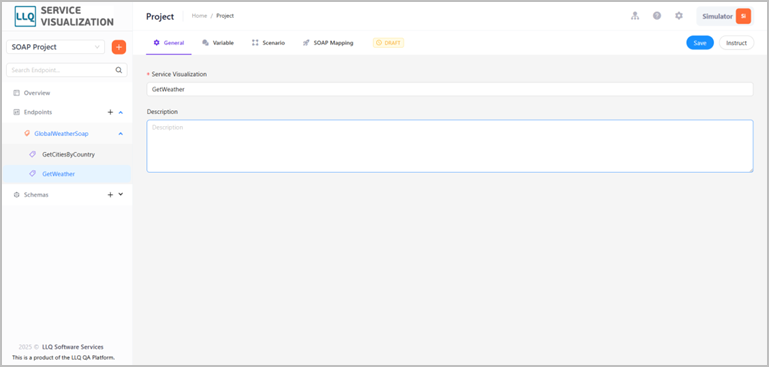Click the GlobalWeatherSoap orange icon
This screenshot has height=367, width=769.
click(x=27, y=133)
